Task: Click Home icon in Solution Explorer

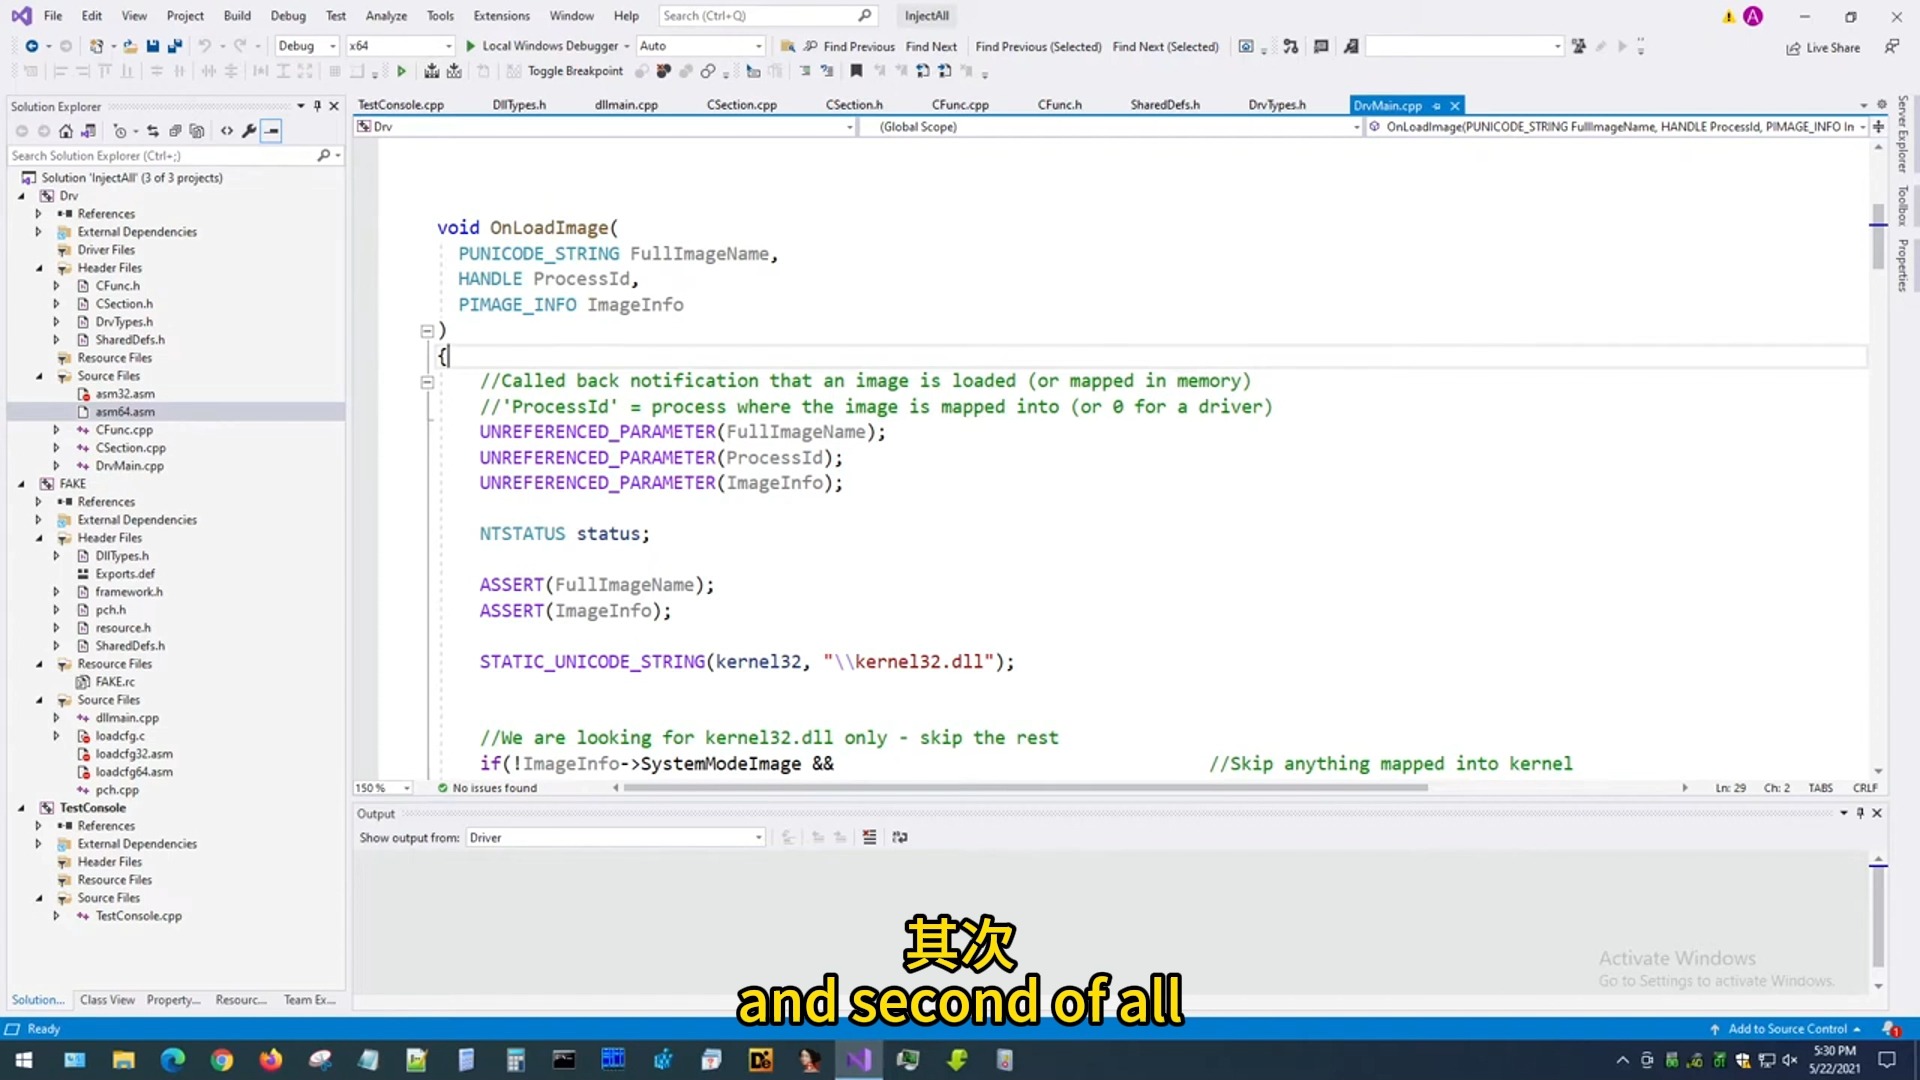Action: (66, 131)
